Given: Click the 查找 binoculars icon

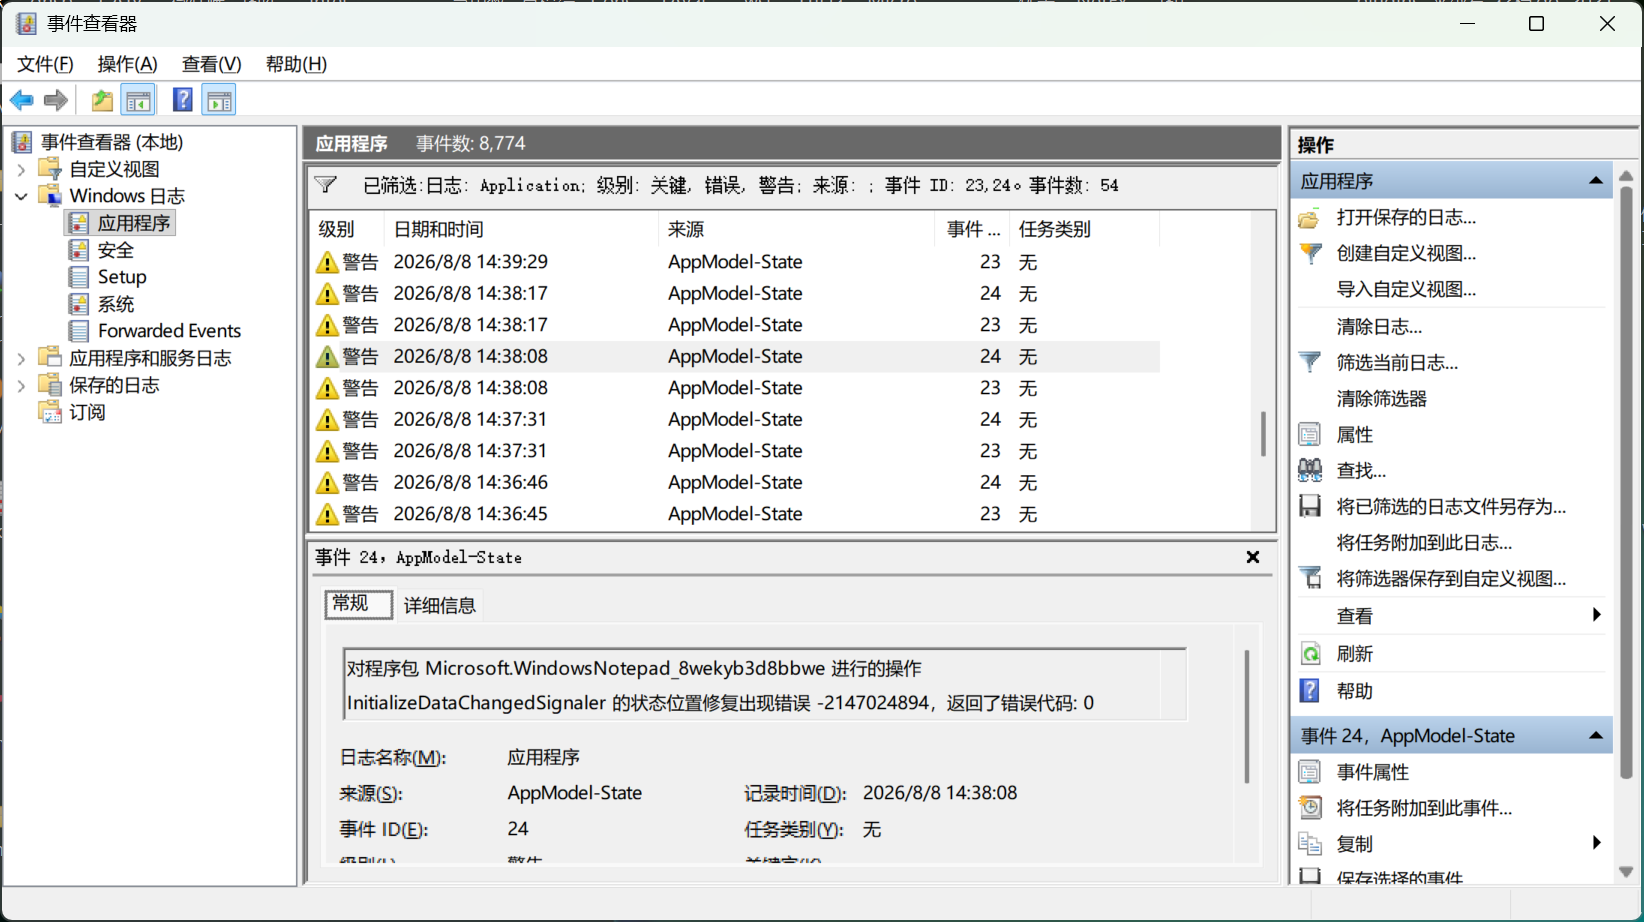Looking at the screenshot, I should [x=1309, y=470].
